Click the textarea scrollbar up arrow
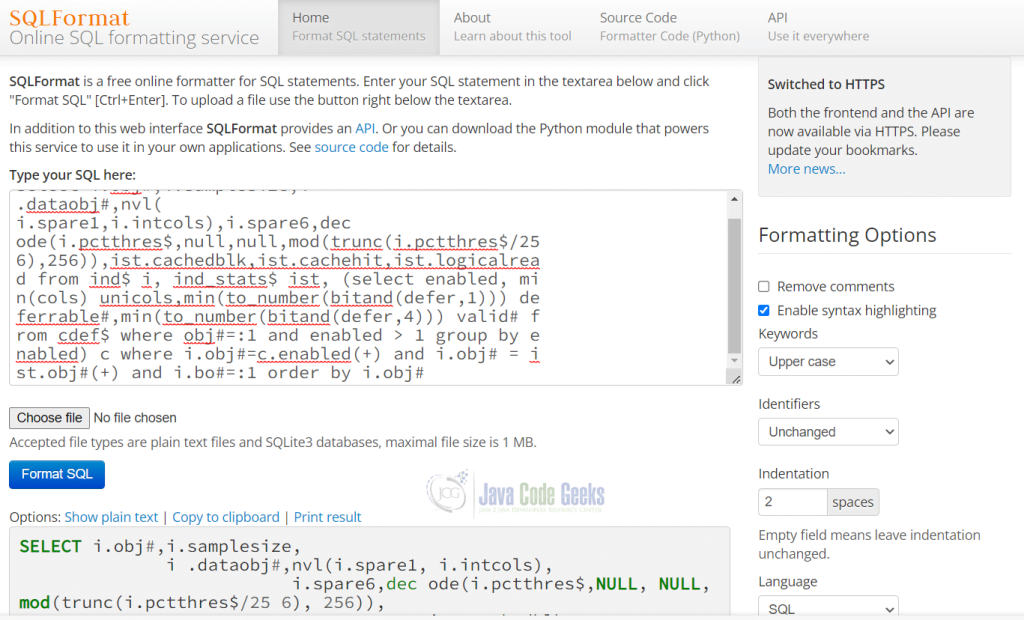 point(734,199)
